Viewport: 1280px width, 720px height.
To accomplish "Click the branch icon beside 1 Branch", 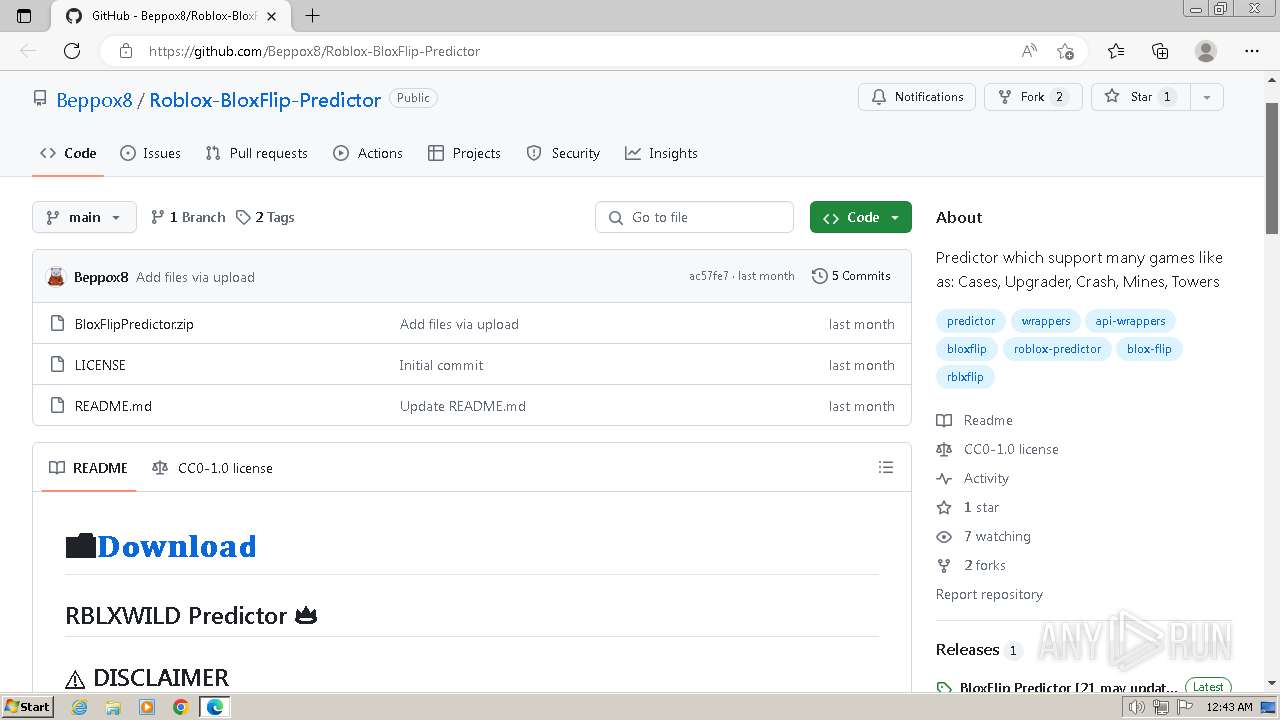I will [158, 217].
